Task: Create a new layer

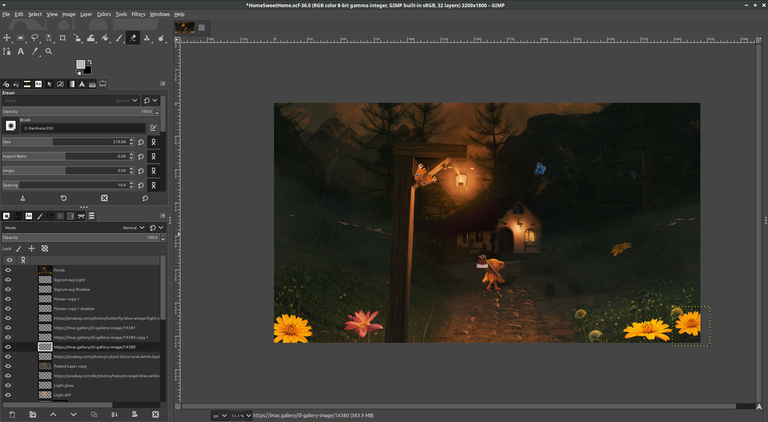Action: [12, 415]
